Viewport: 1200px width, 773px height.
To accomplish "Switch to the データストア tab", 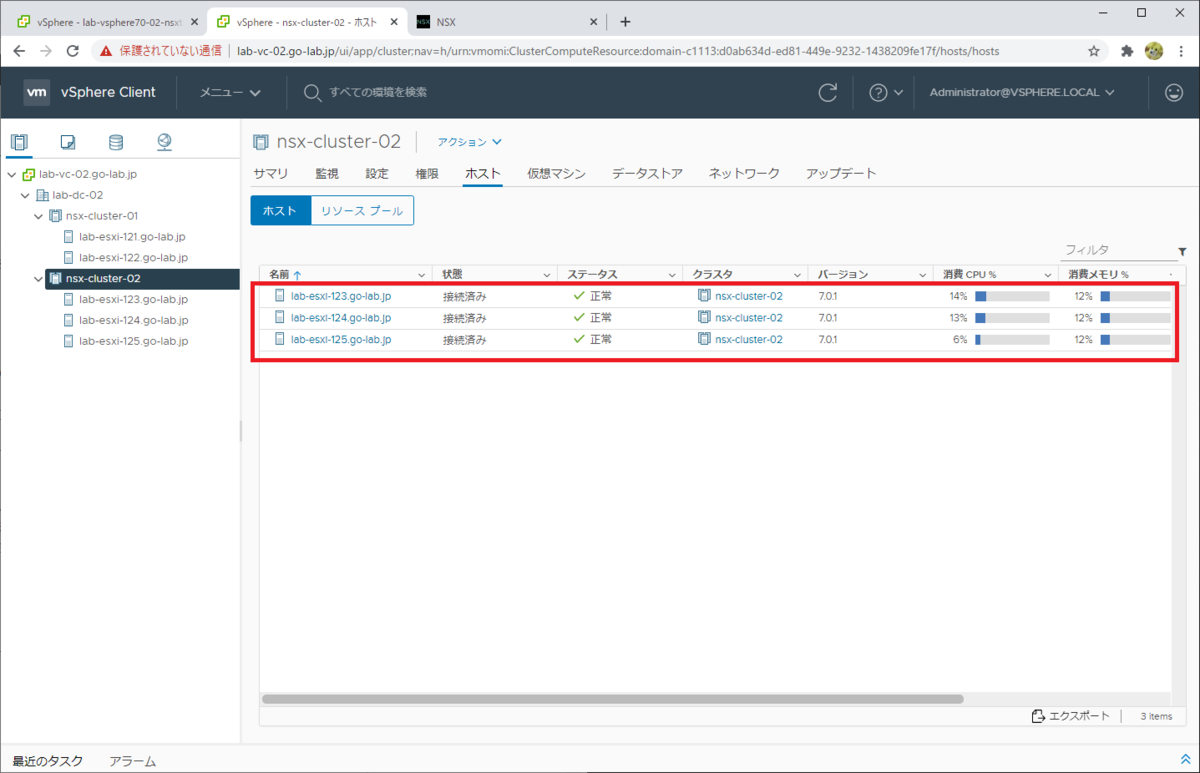I will click(647, 173).
